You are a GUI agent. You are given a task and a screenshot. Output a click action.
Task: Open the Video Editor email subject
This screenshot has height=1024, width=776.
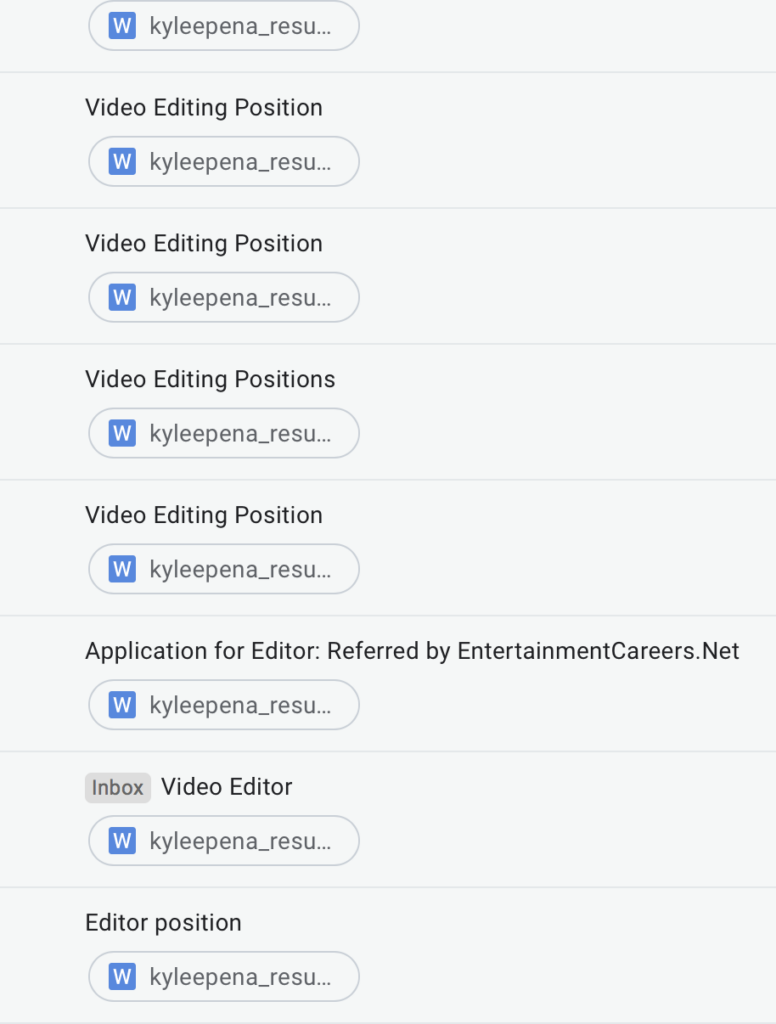pyautogui.click(x=227, y=787)
